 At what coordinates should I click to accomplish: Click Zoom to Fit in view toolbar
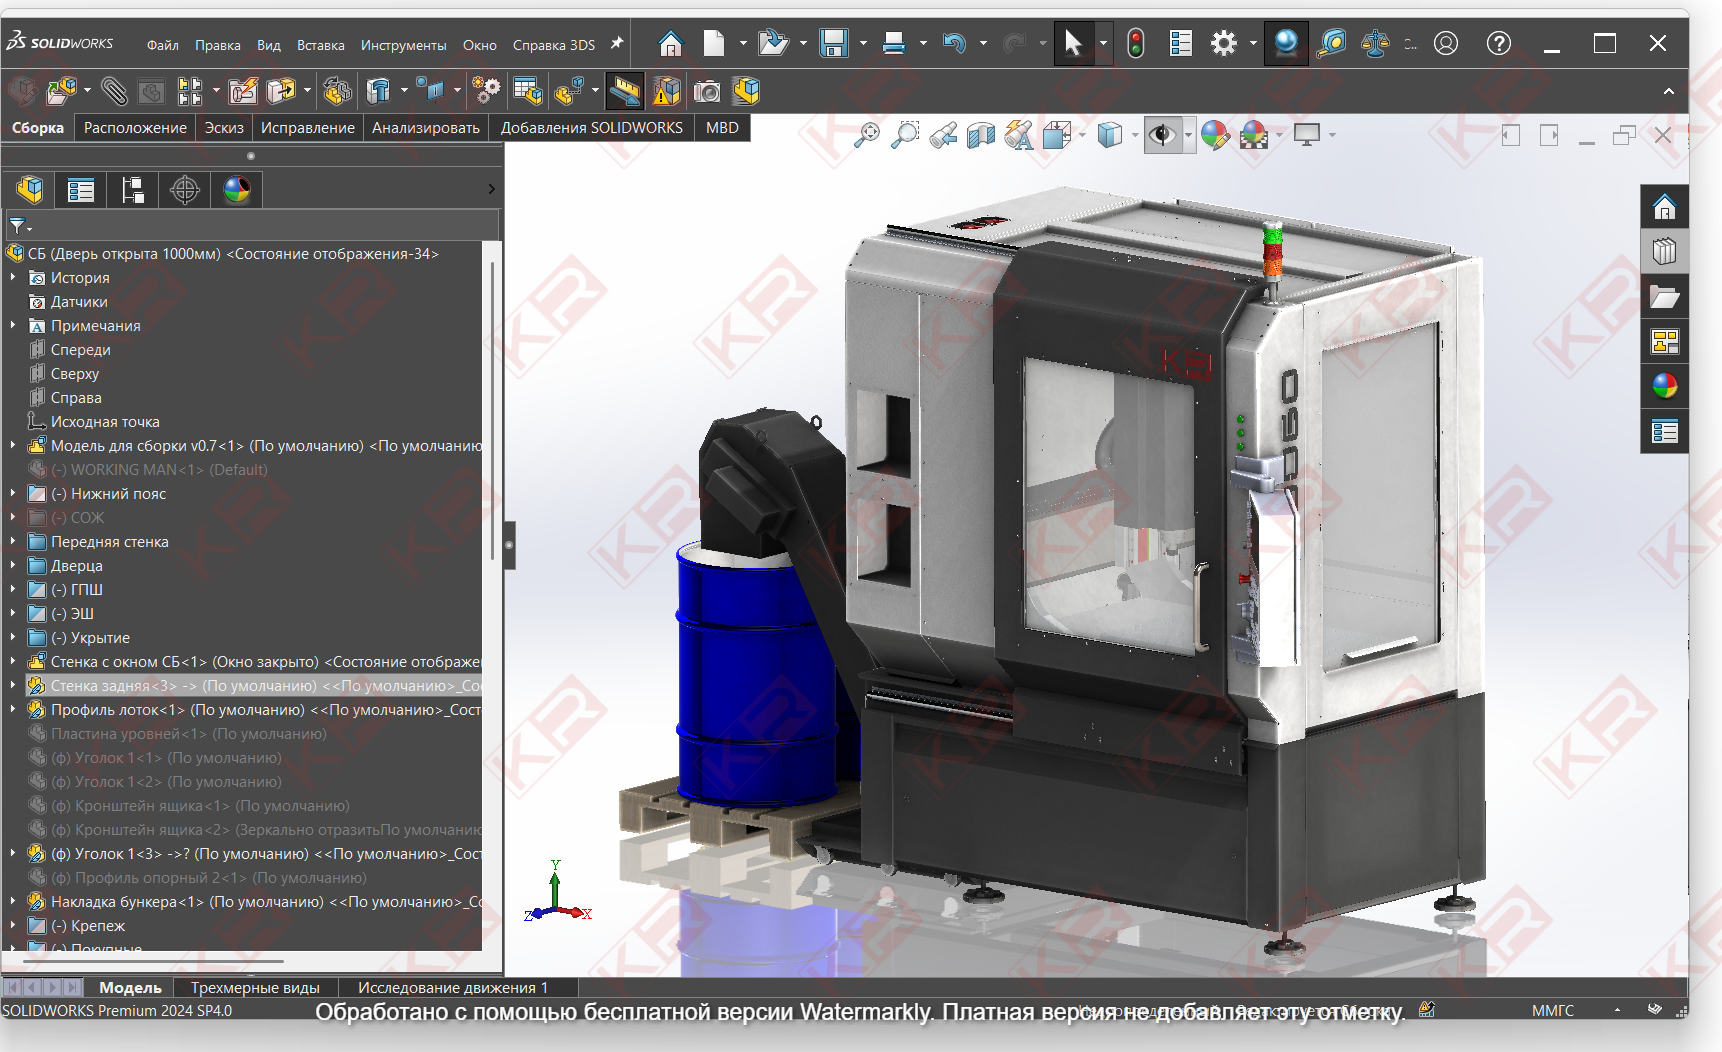point(866,134)
